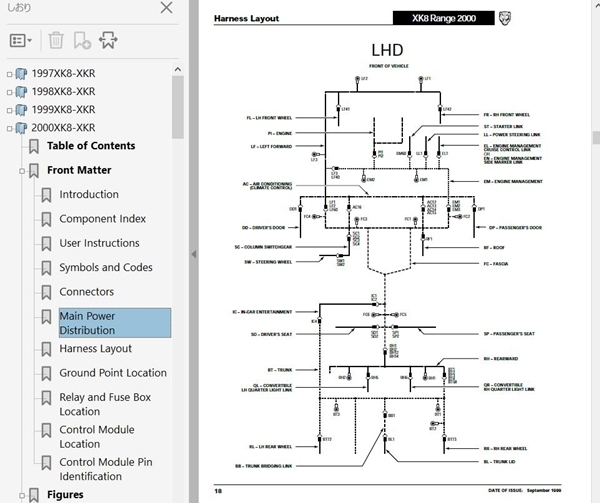This screenshot has height=503, width=600.
Task: Open Control Module Pin Identification bookmark
Action: 106,469
